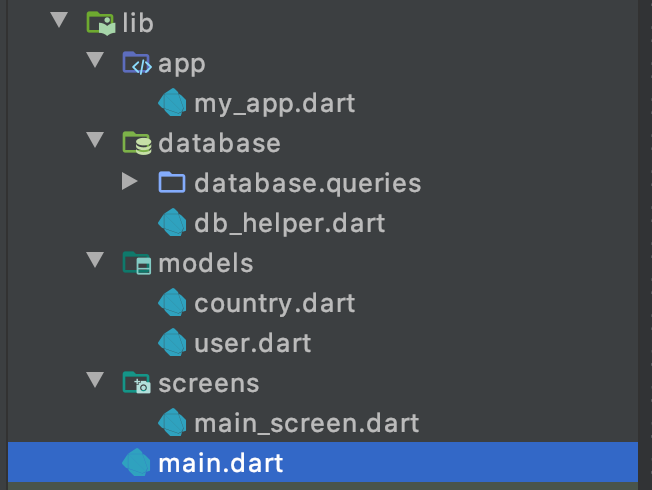Collapse the lib folder arrow
This screenshot has width=652, height=490.
59,21
